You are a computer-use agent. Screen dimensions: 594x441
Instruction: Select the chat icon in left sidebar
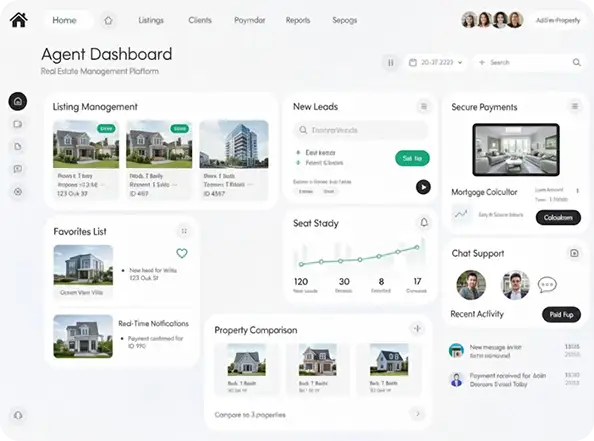coord(17,169)
